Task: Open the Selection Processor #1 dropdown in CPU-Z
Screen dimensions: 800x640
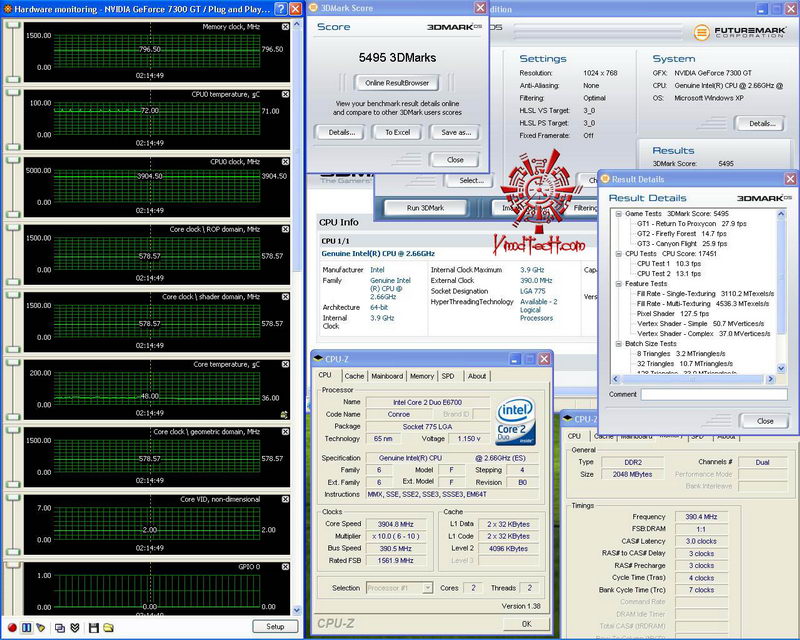Action: [x=428, y=588]
